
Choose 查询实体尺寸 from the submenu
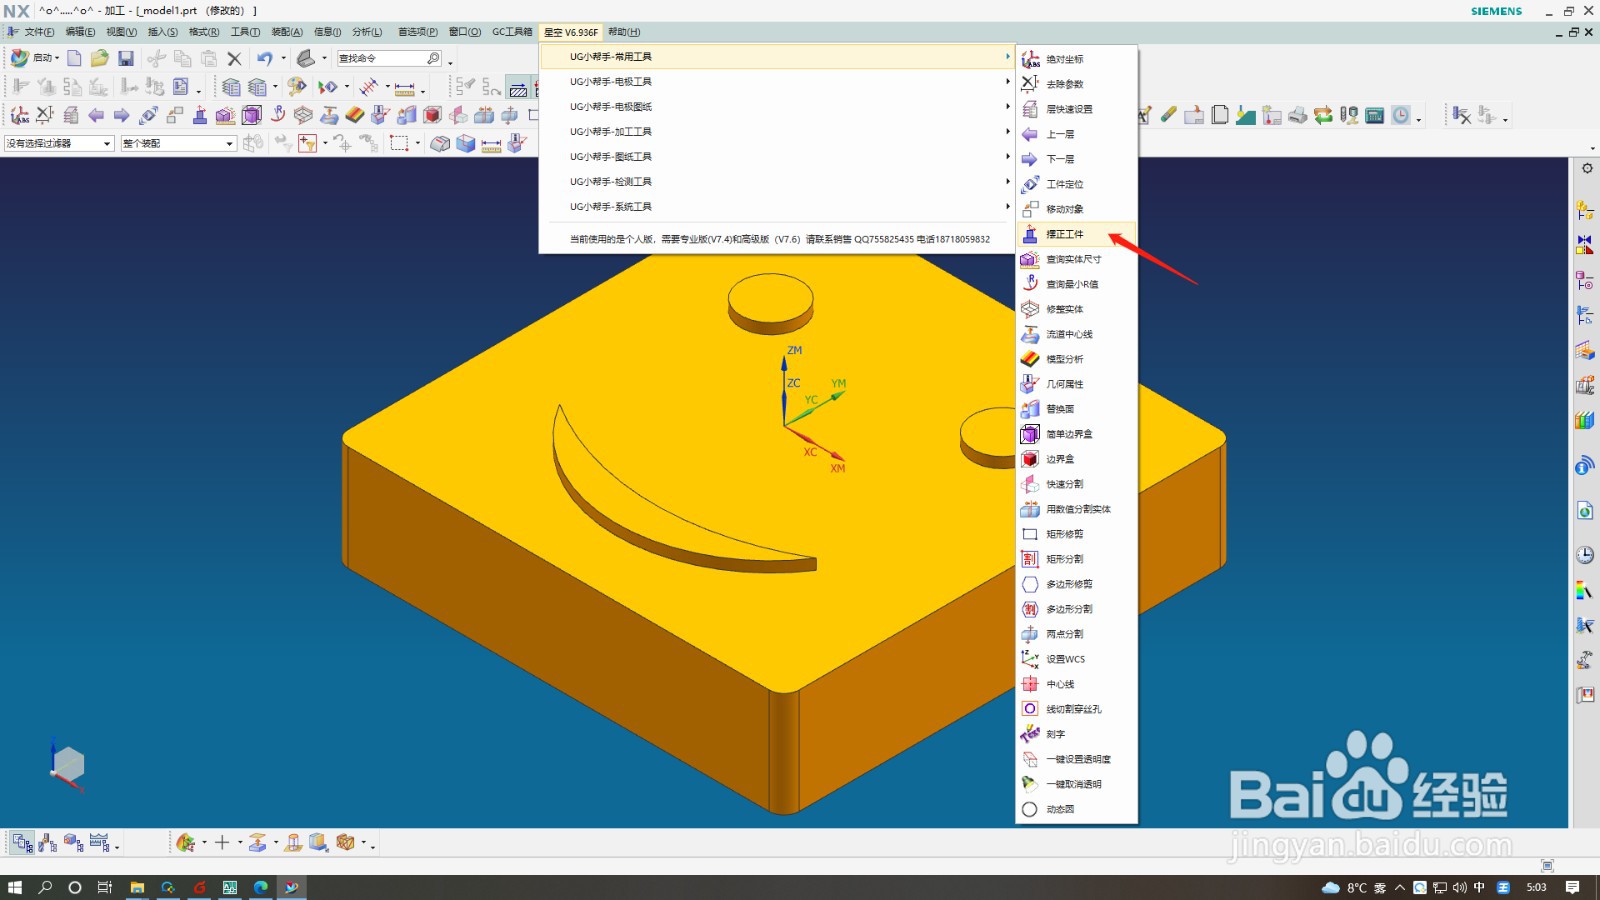(1076, 259)
